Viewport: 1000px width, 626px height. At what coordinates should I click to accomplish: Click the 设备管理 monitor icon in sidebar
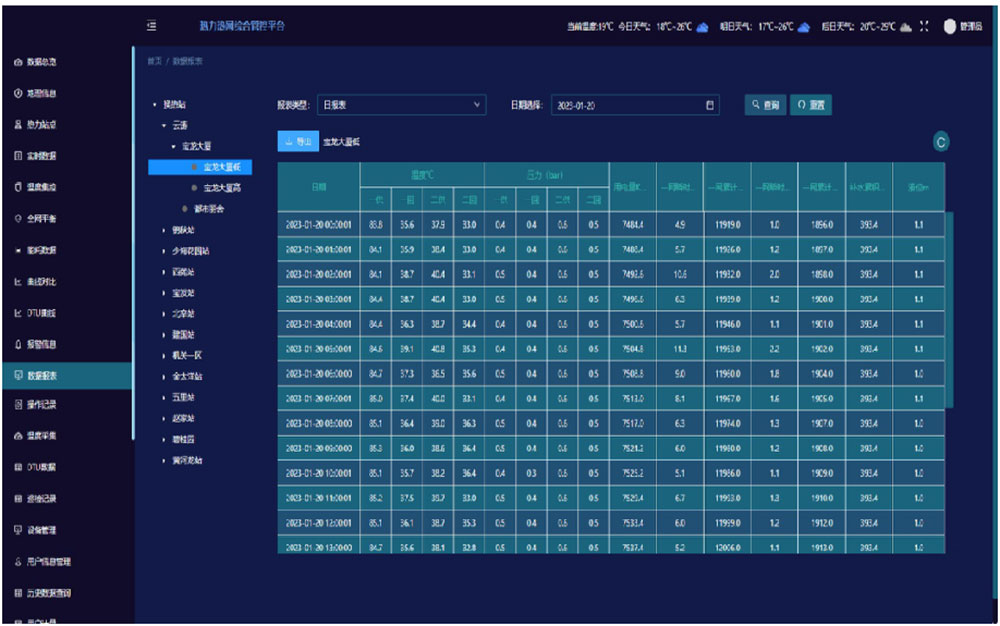tap(18, 530)
